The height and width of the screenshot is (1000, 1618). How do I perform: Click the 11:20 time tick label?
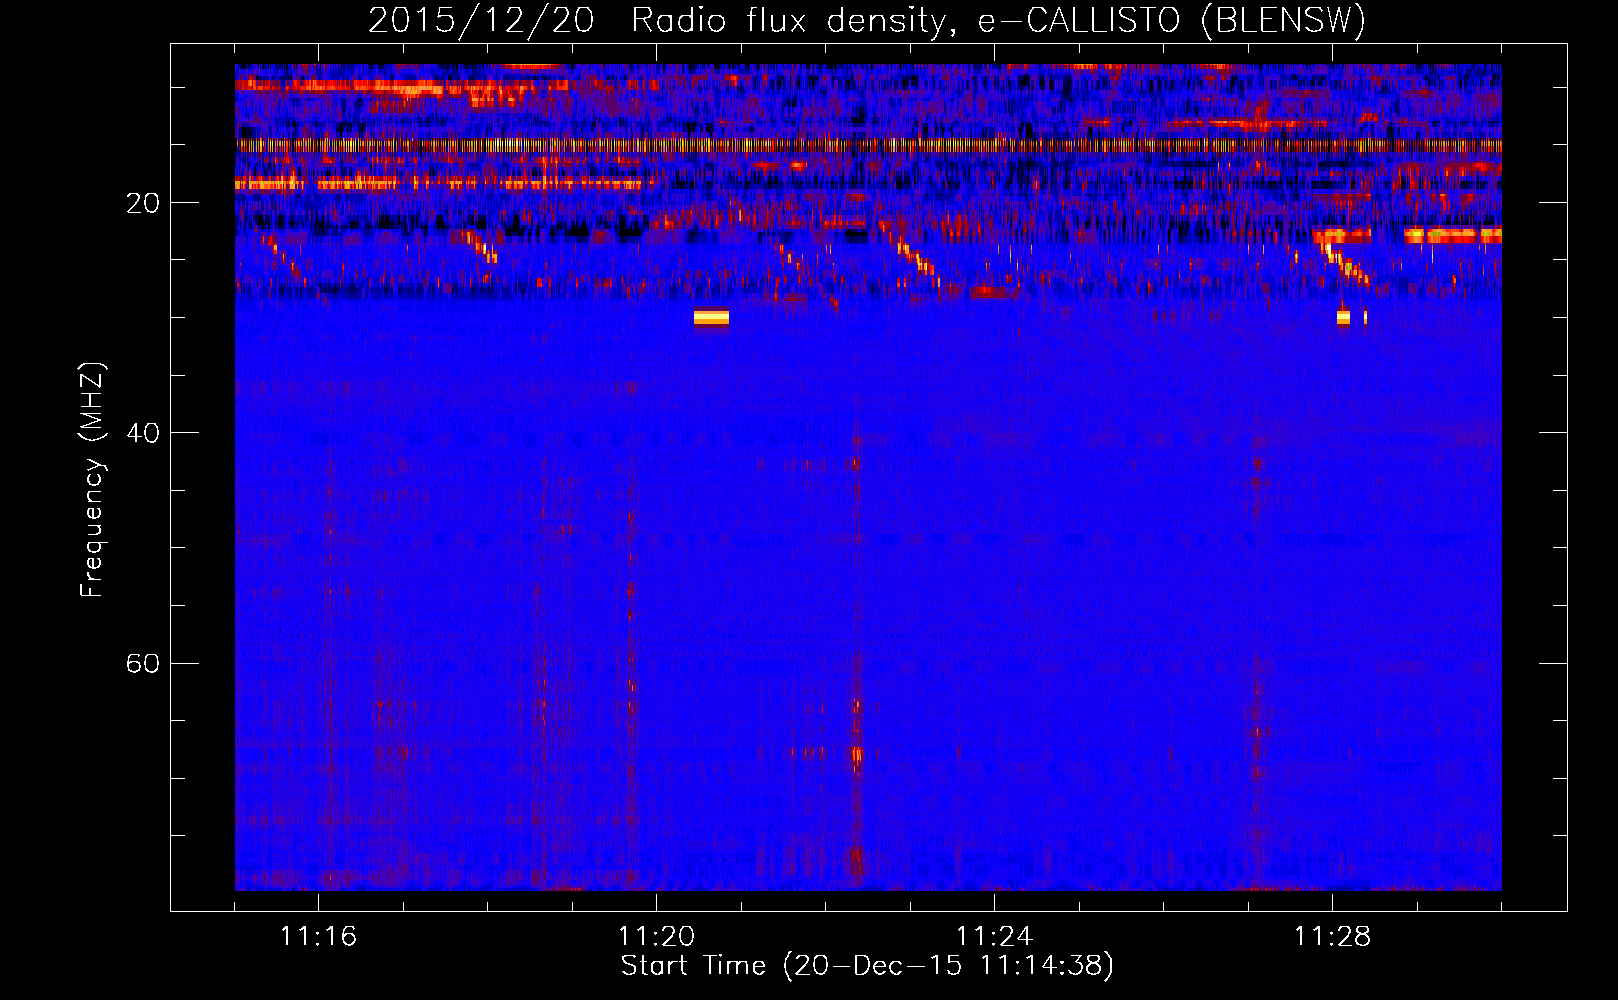coord(656,936)
